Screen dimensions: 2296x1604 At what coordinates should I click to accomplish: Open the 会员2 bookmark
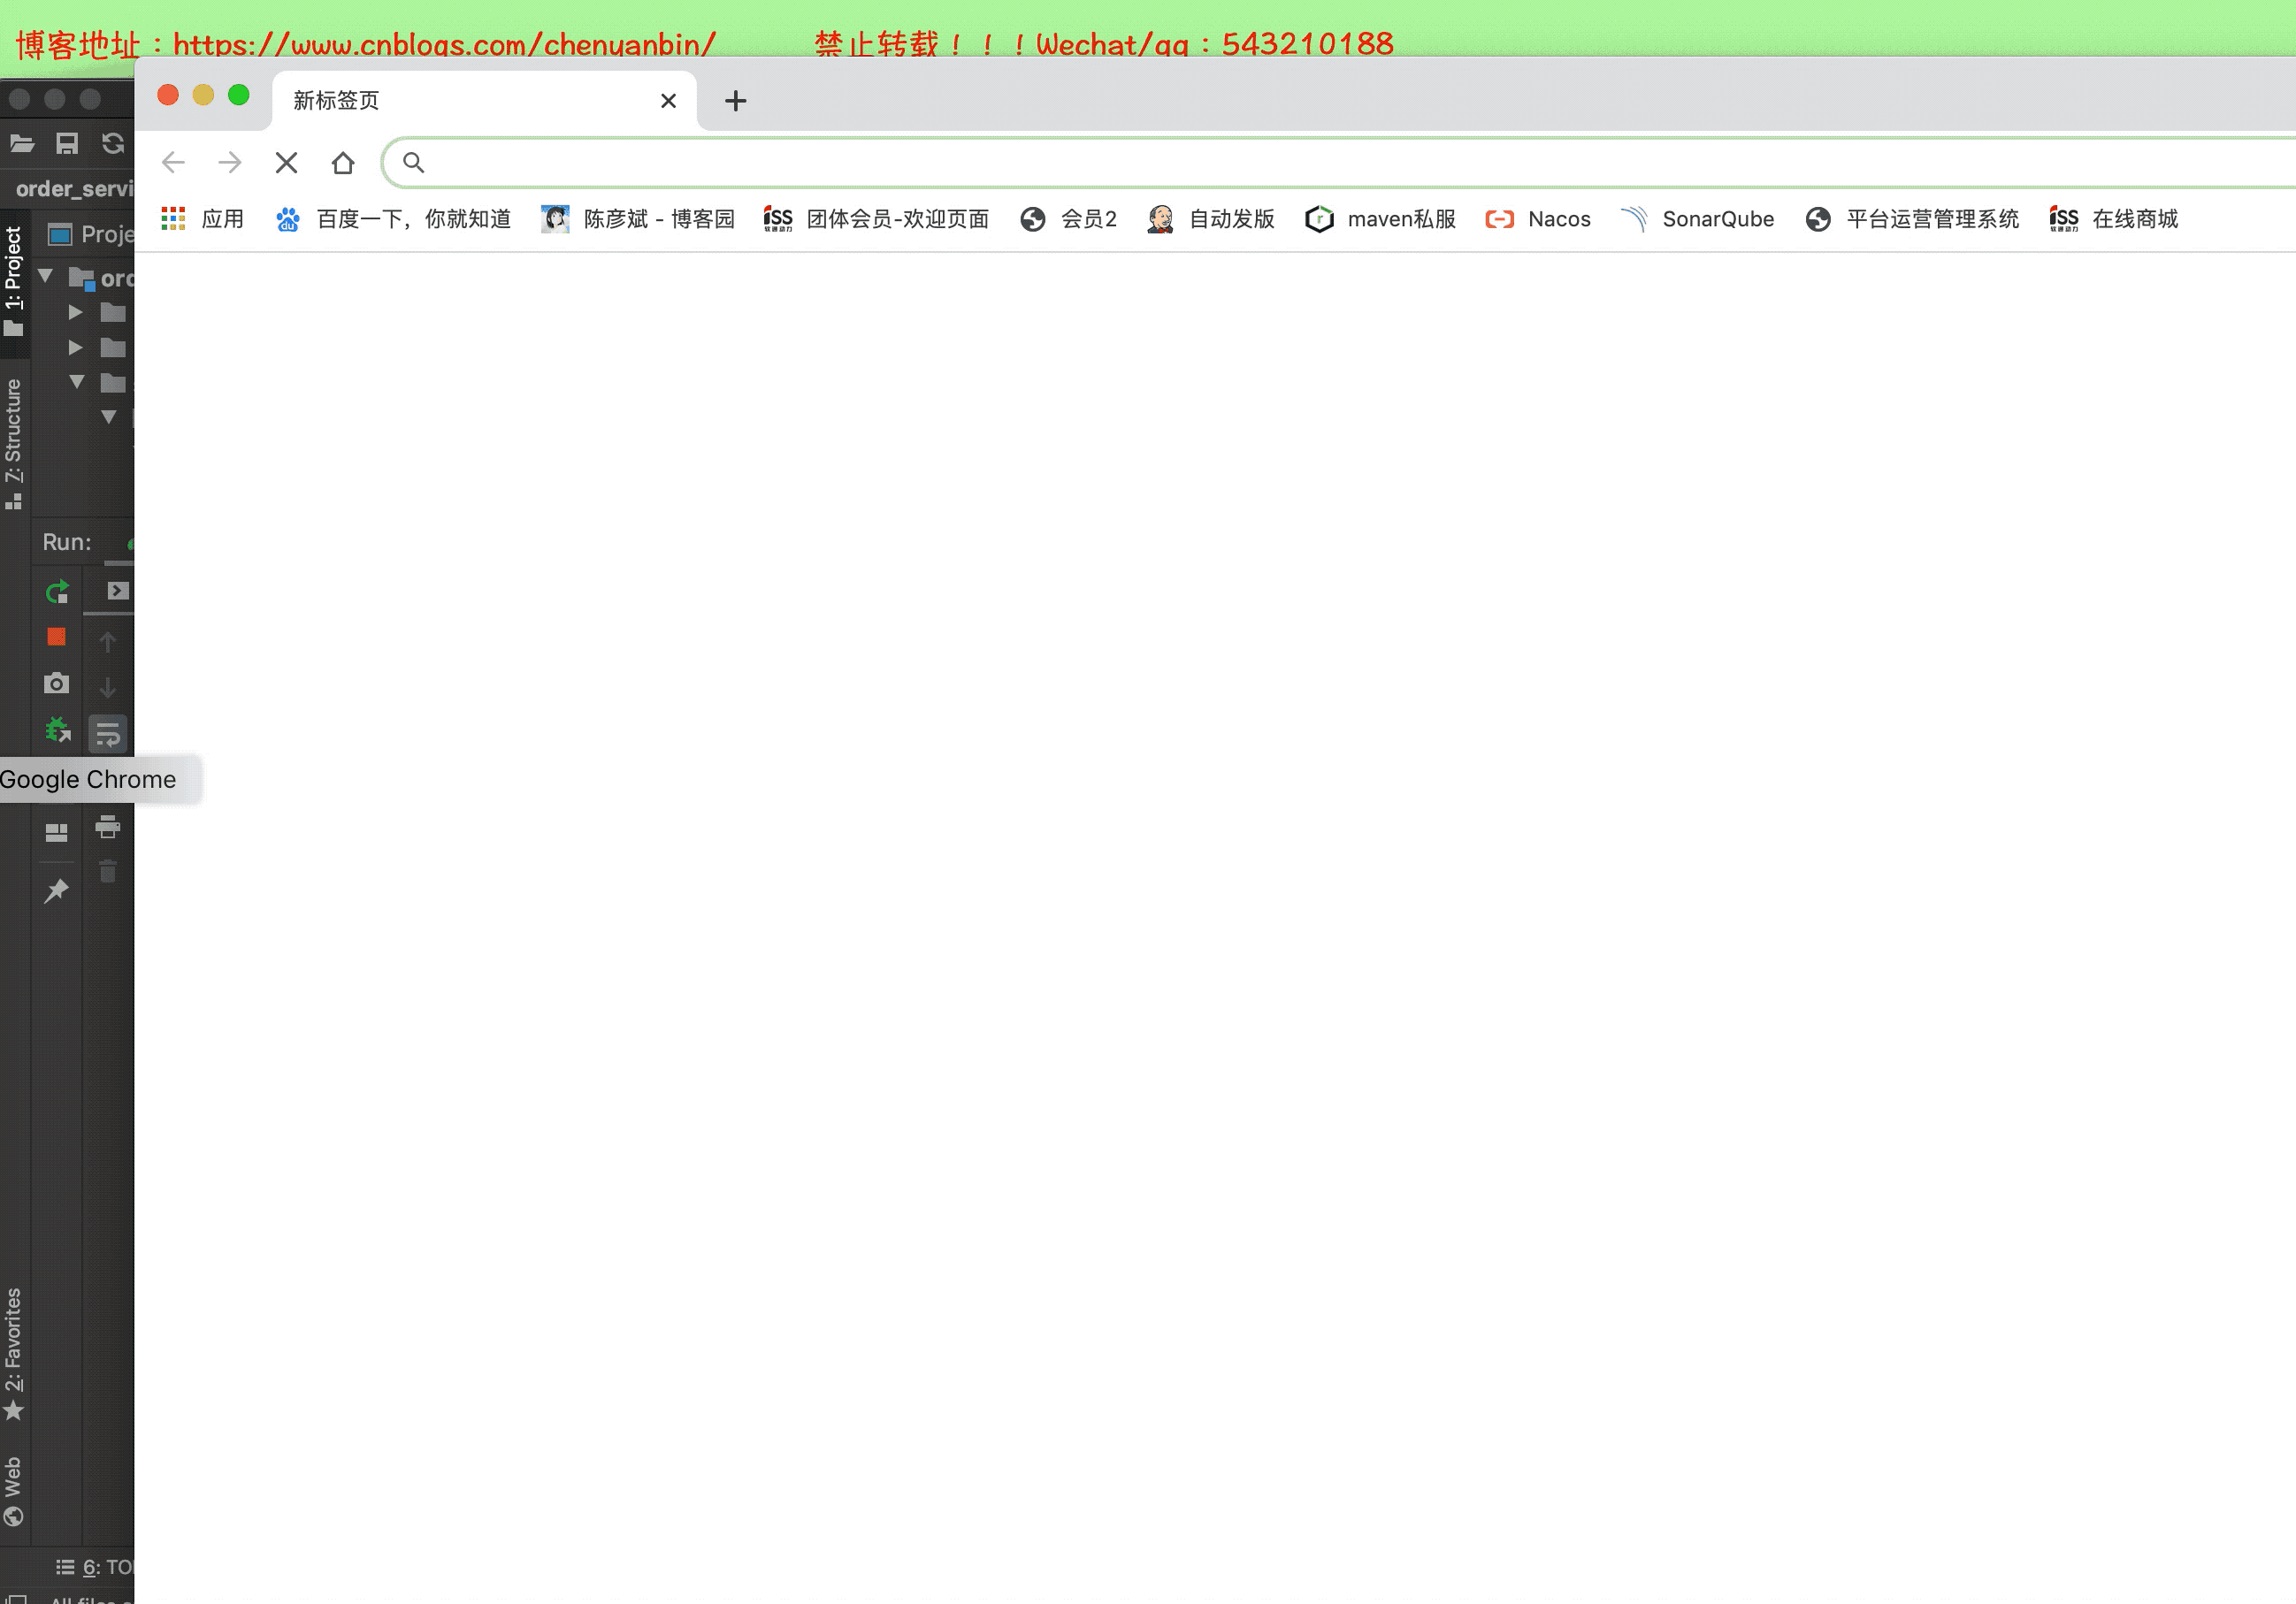pos(1068,219)
